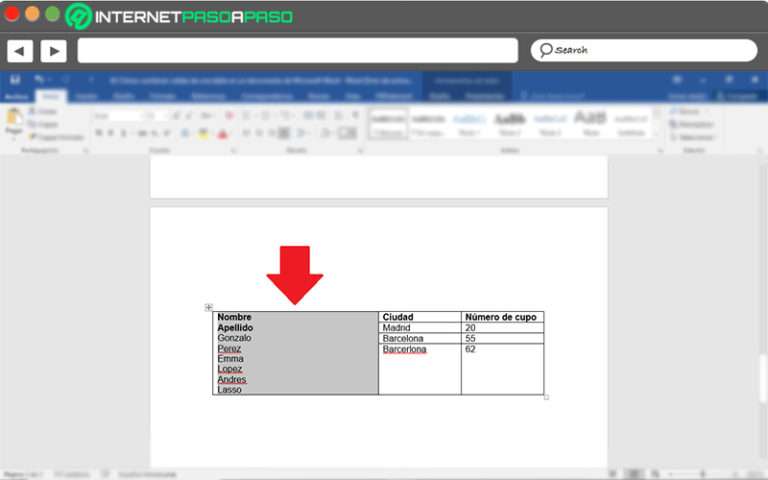Click browser back arrow button
This screenshot has width=768, height=480.
(x=20, y=51)
